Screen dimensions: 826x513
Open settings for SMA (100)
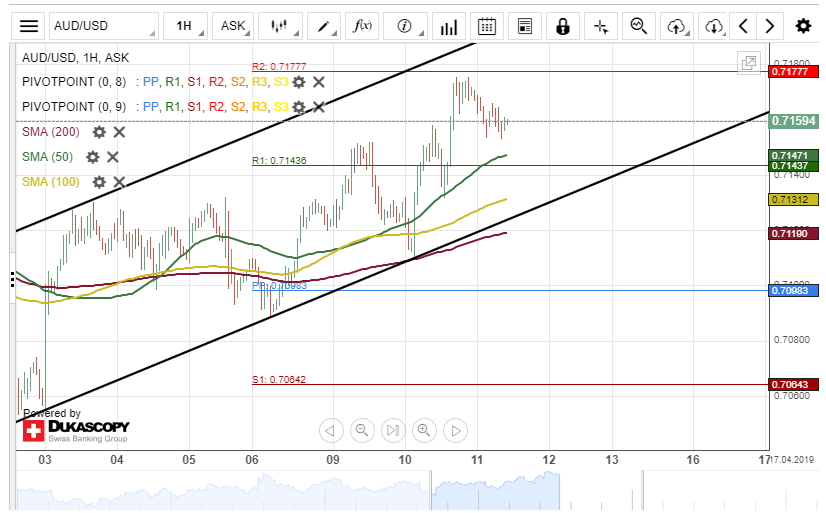pyautogui.click(x=99, y=182)
